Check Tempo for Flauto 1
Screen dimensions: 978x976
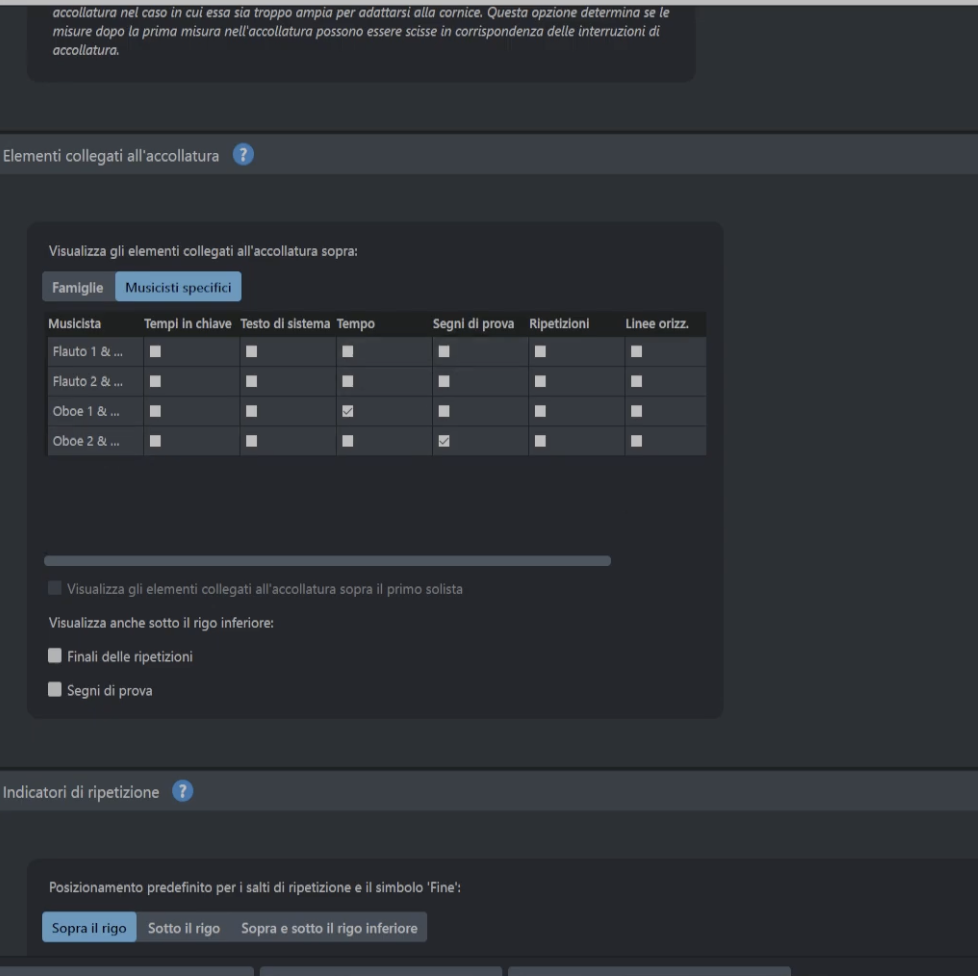[x=347, y=351]
